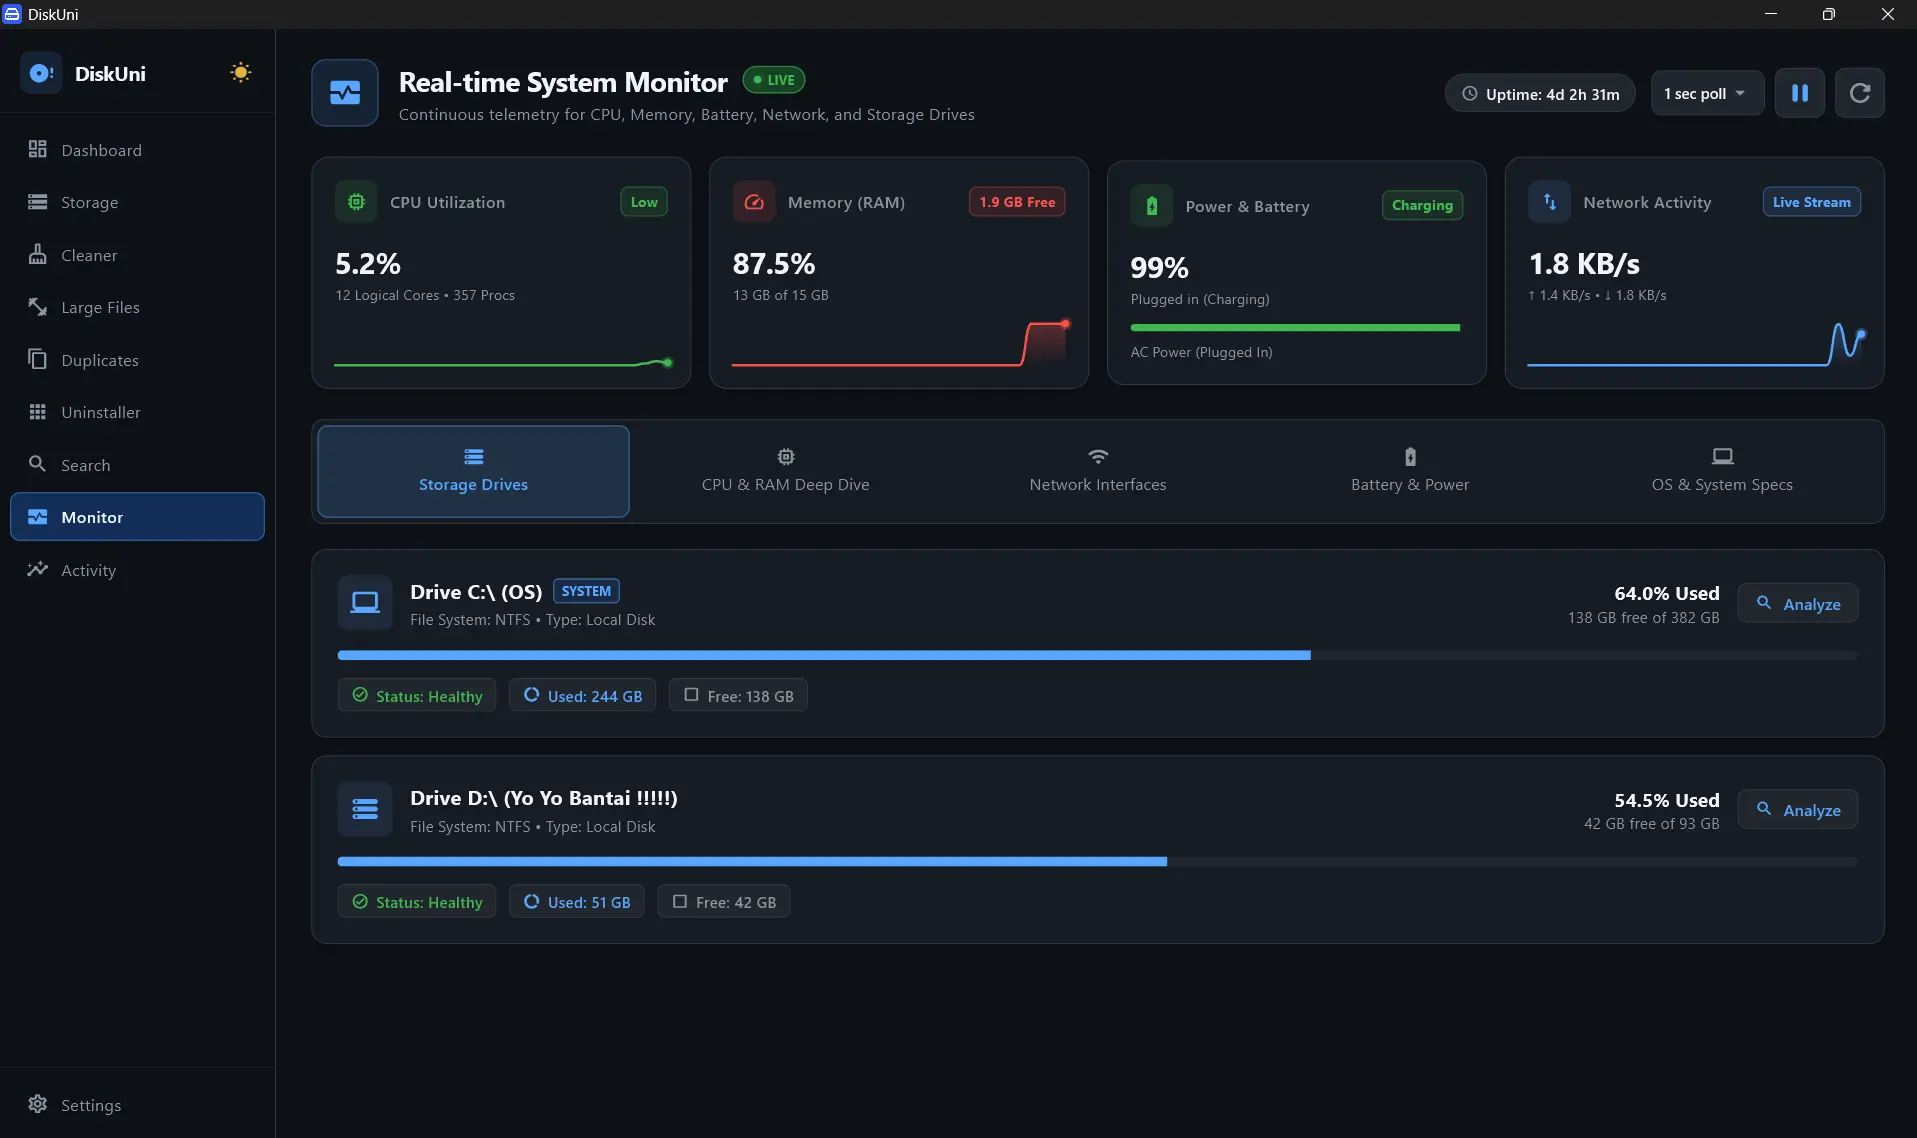The width and height of the screenshot is (1917, 1138).
Task: Toggle light theme with the sun icon
Action: 240,73
